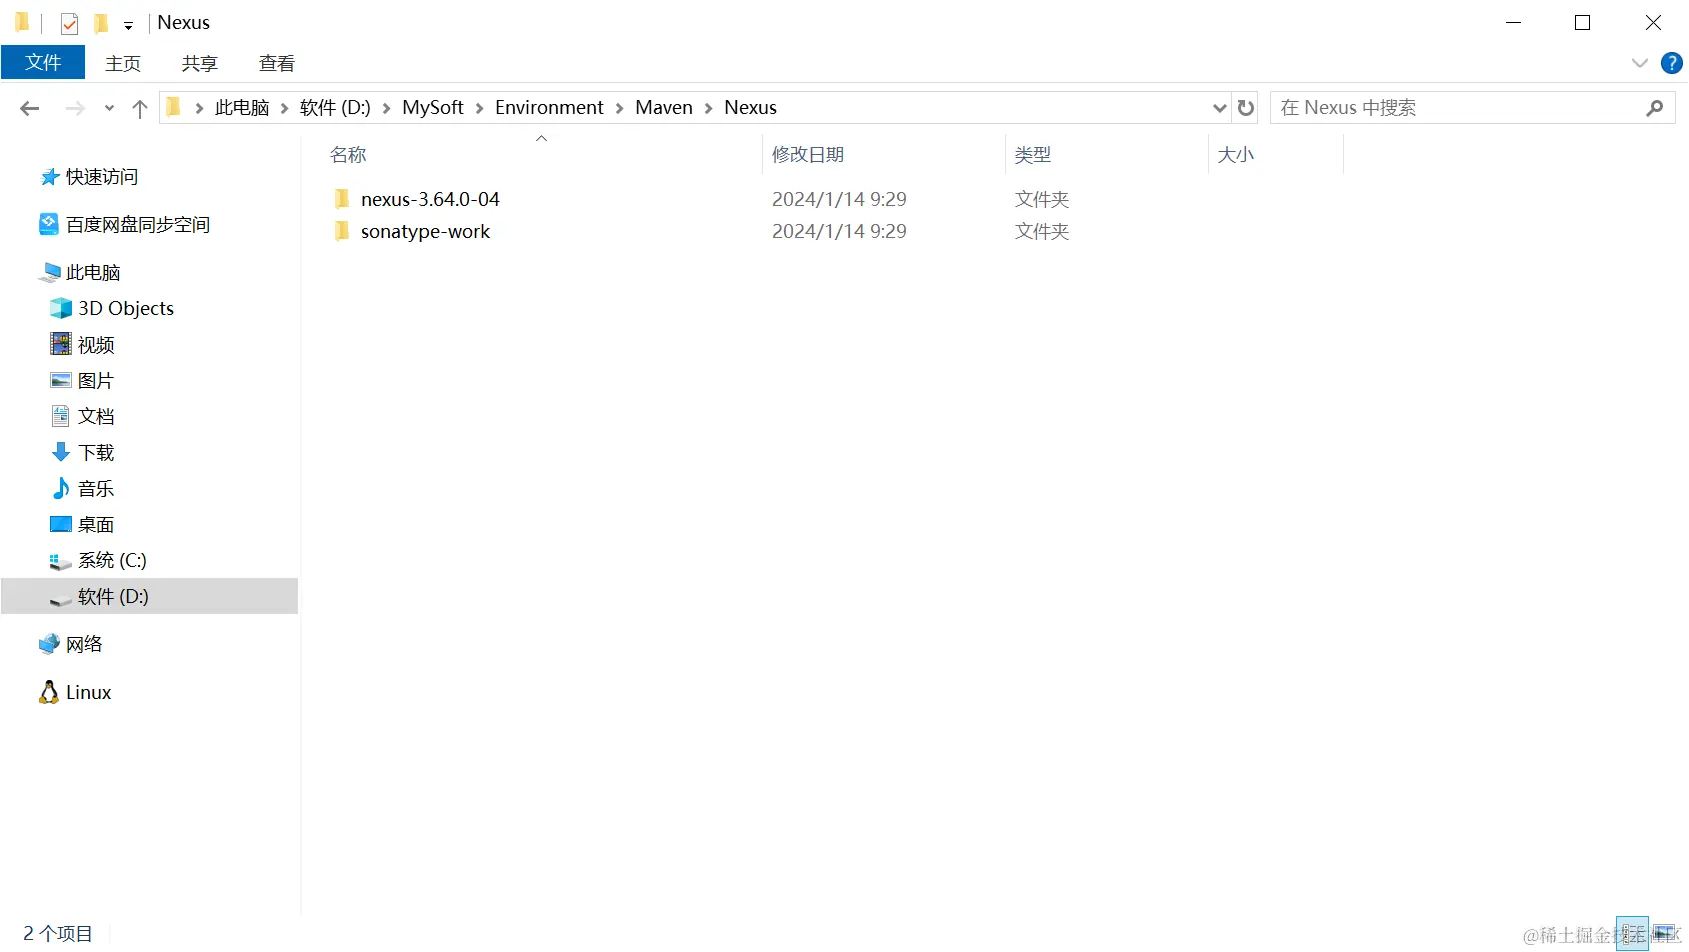The width and height of the screenshot is (1689, 952).
Task: Sort by the 大小 column header
Action: click(x=1236, y=155)
